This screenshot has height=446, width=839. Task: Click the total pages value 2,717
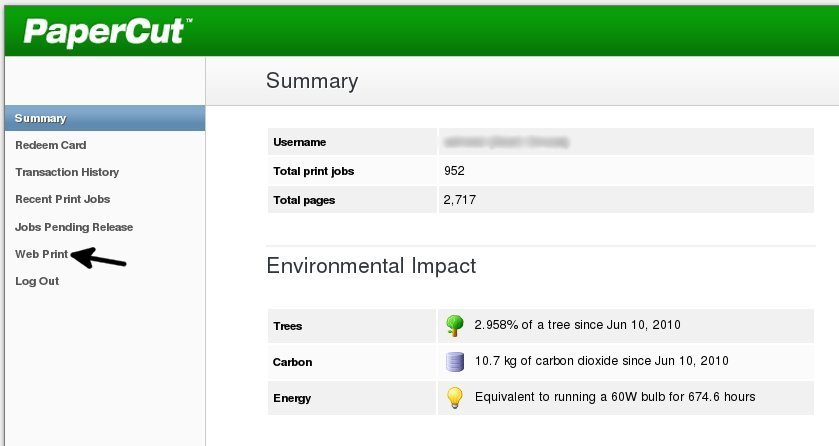[459, 200]
